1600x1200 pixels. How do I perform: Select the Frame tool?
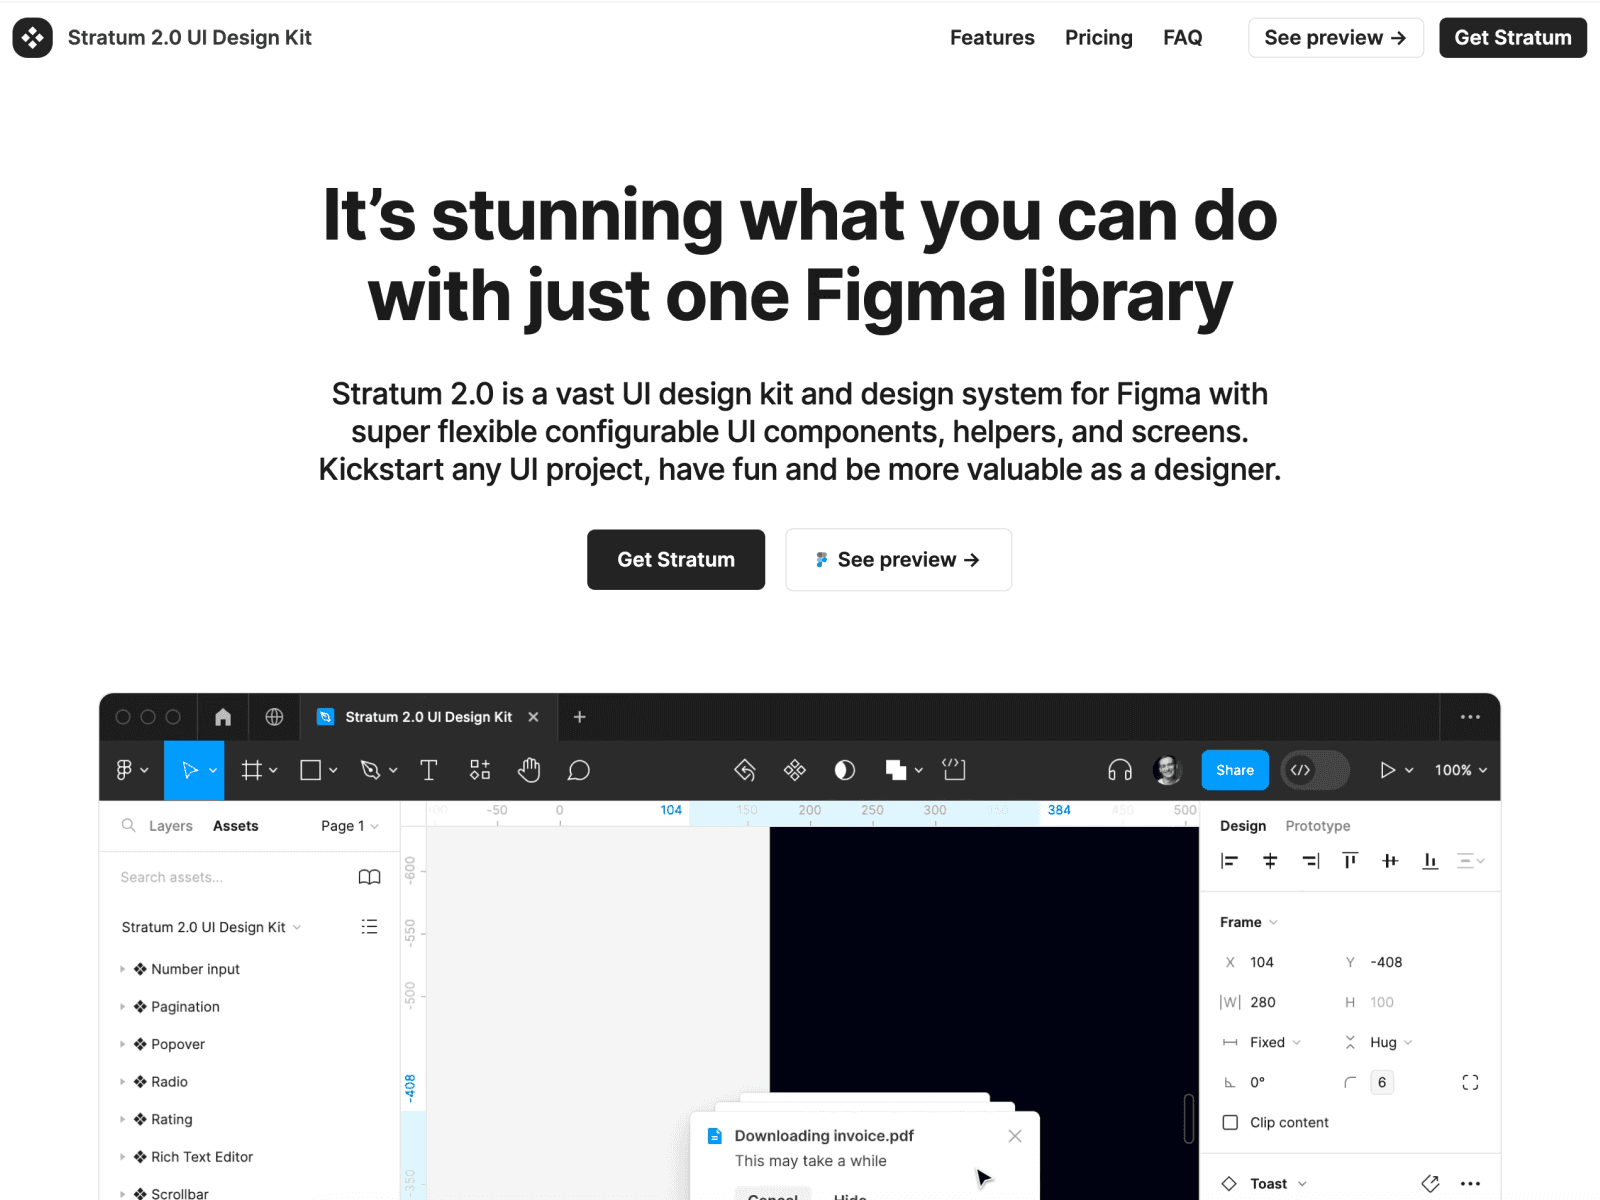click(252, 770)
